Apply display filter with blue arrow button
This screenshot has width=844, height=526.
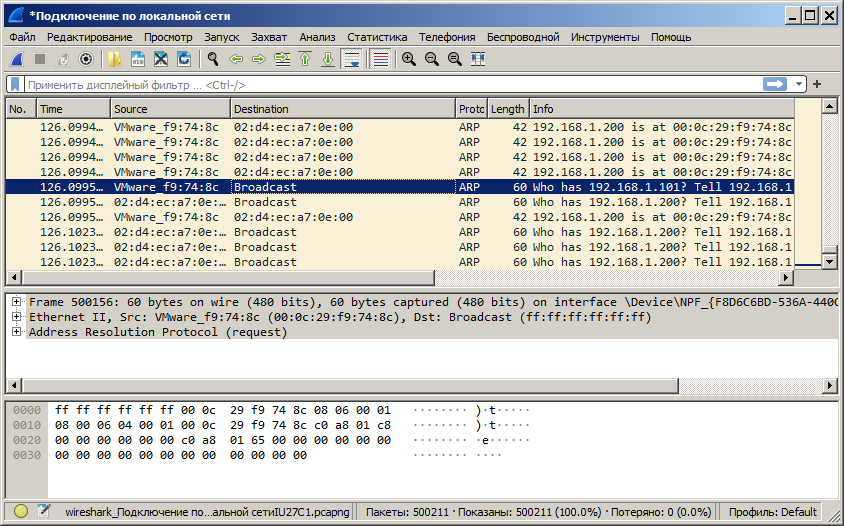click(x=775, y=85)
